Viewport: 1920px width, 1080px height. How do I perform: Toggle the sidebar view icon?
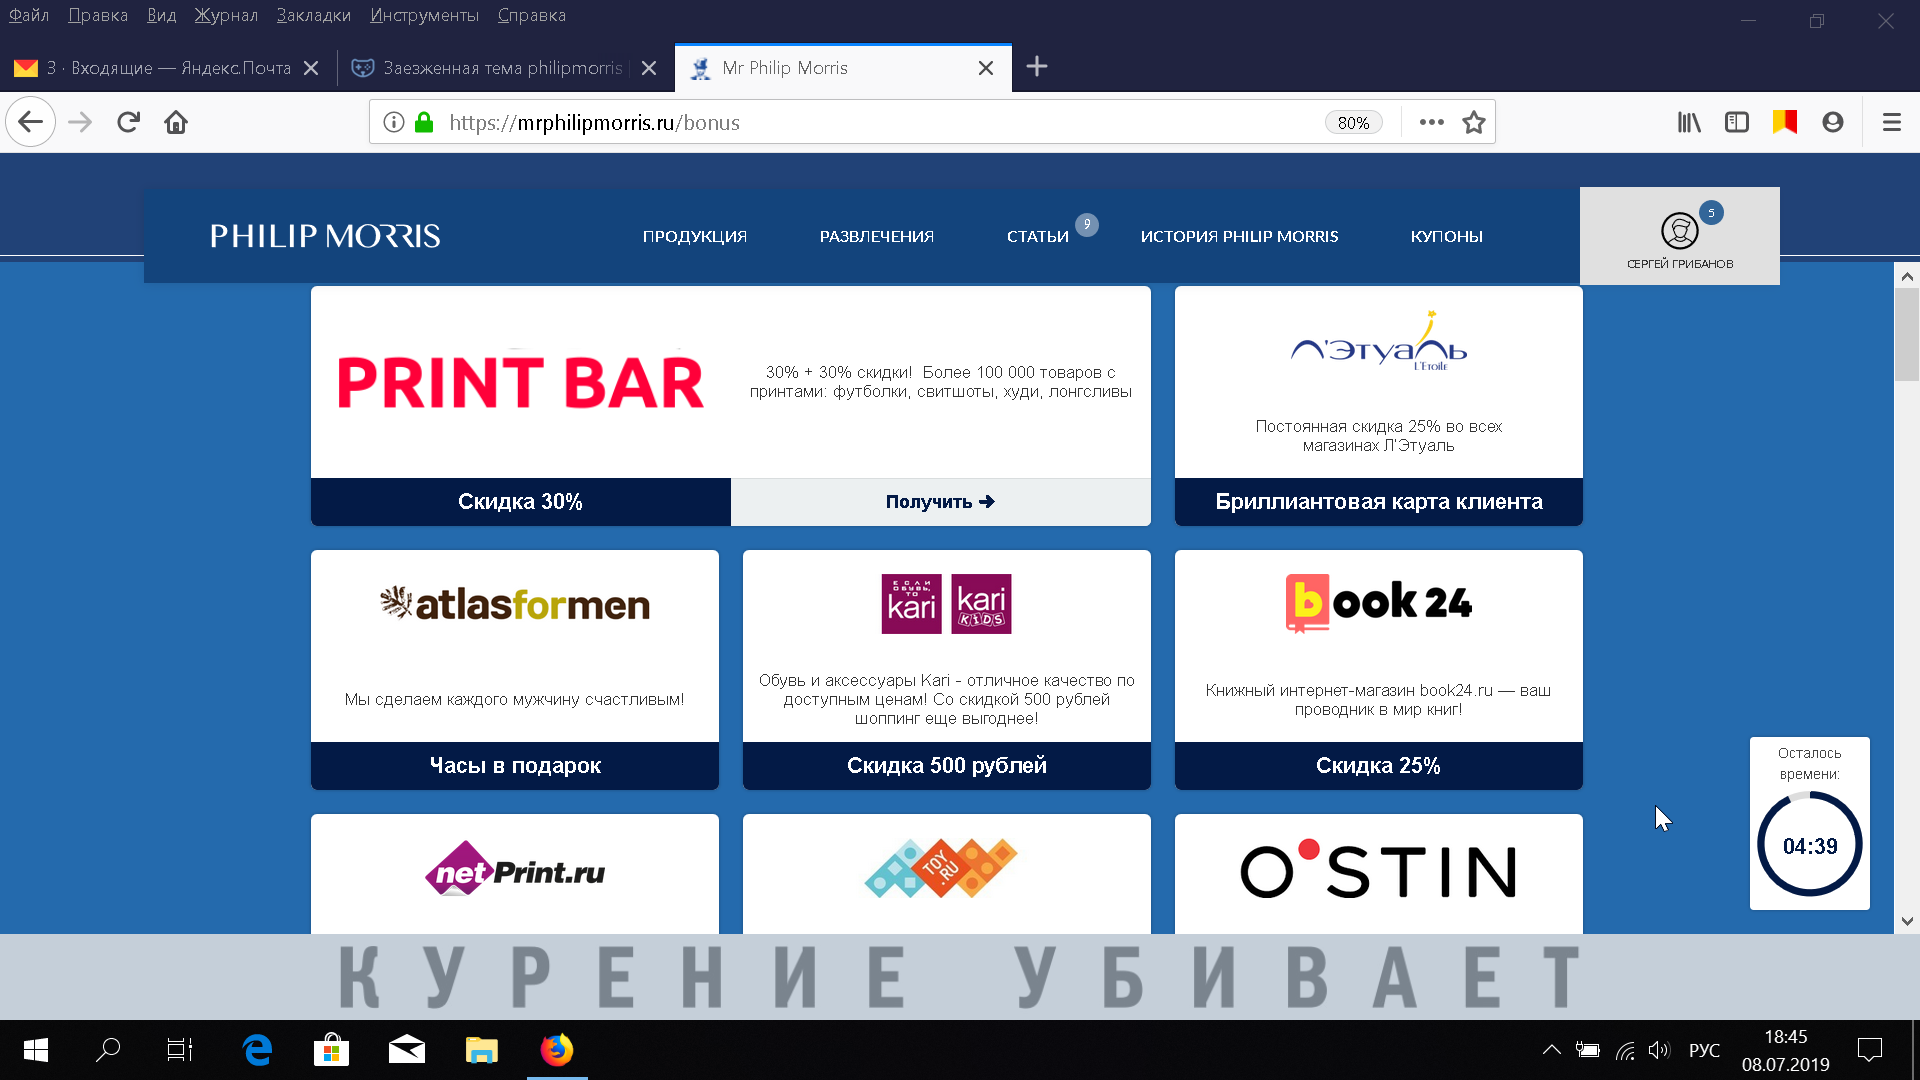(x=1737, y=122)
